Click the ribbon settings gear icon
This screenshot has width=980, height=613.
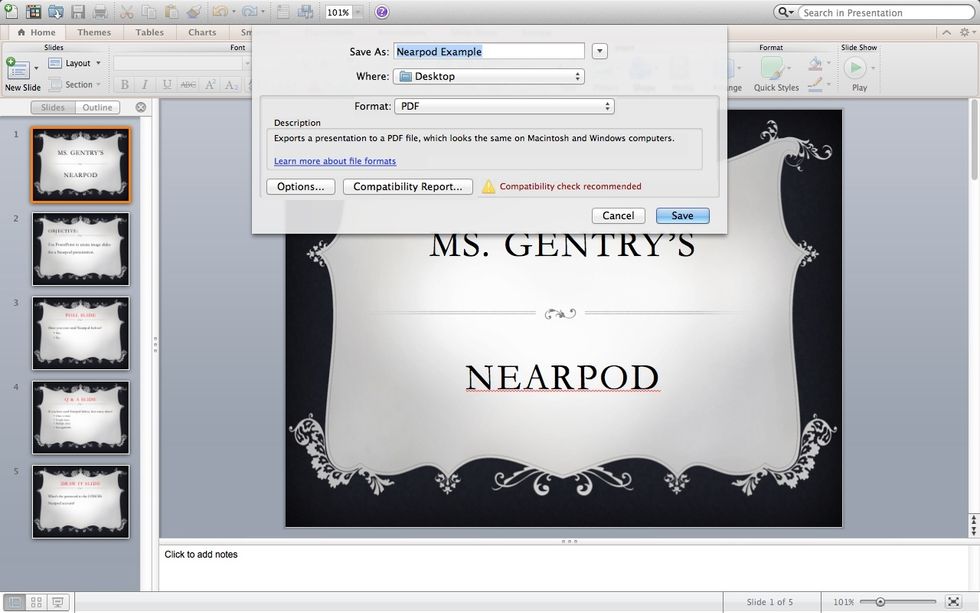coord(964,32)
